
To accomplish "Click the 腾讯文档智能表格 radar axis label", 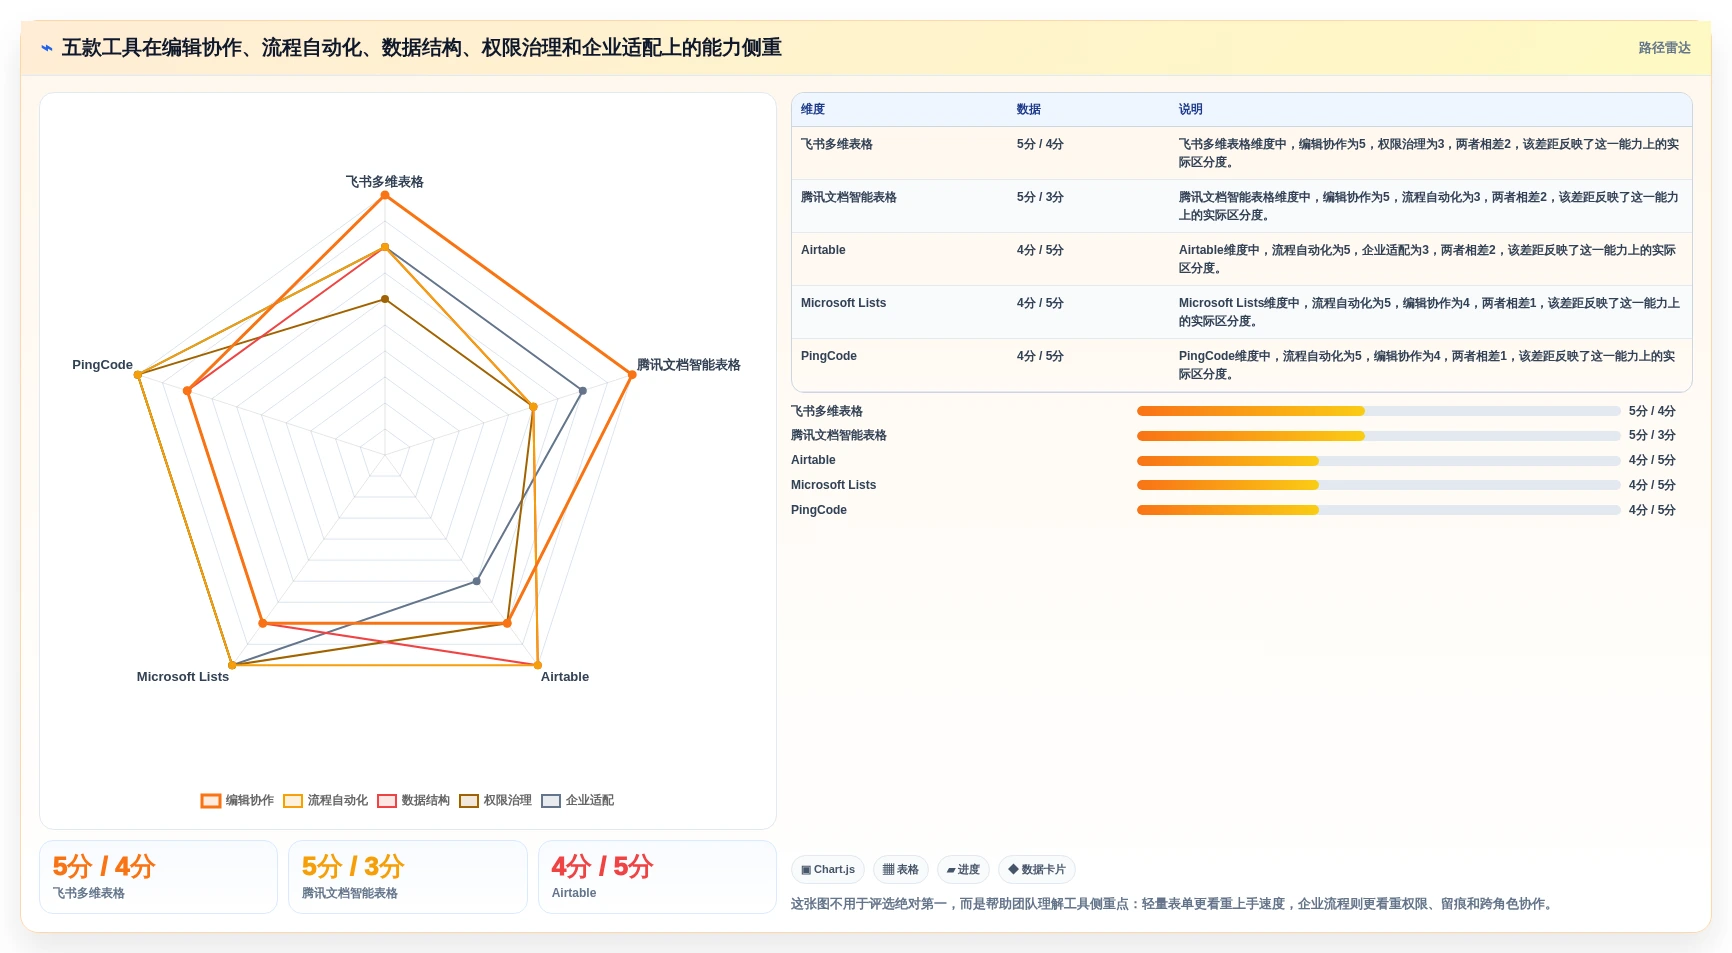I will (689, 365).
